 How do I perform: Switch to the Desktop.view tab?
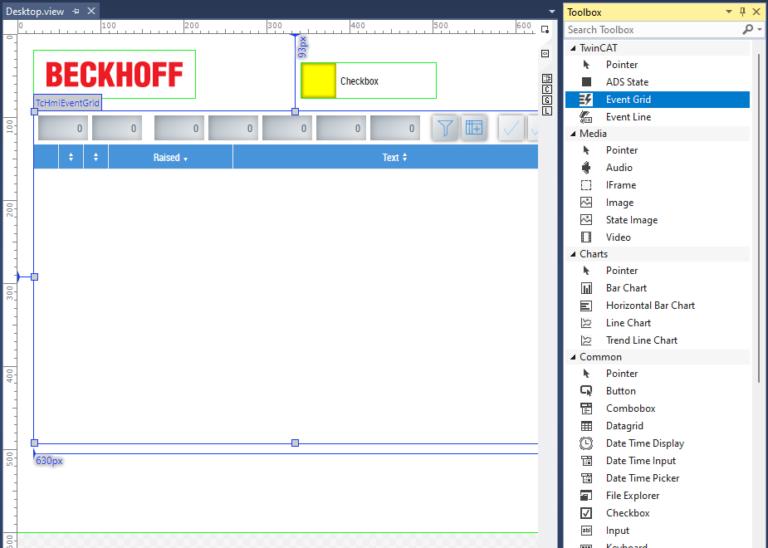[36, 10]
